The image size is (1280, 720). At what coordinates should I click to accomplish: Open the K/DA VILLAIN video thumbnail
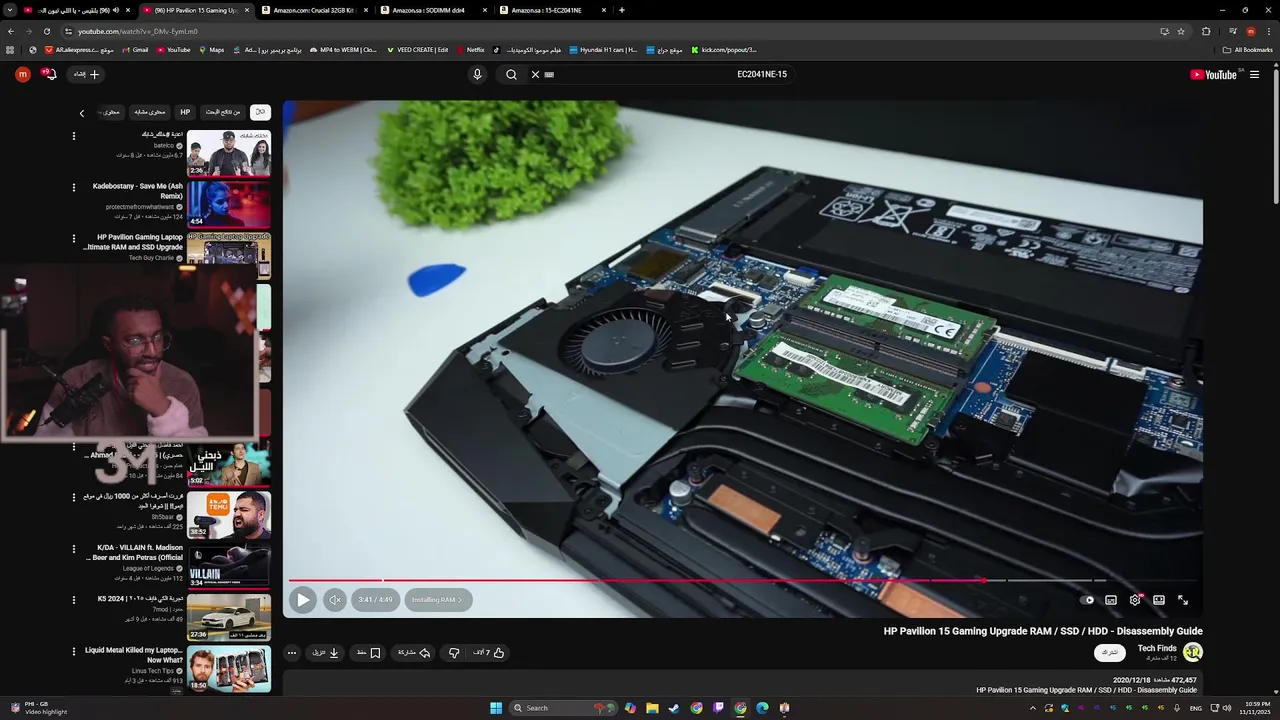[x=229, y=565]
